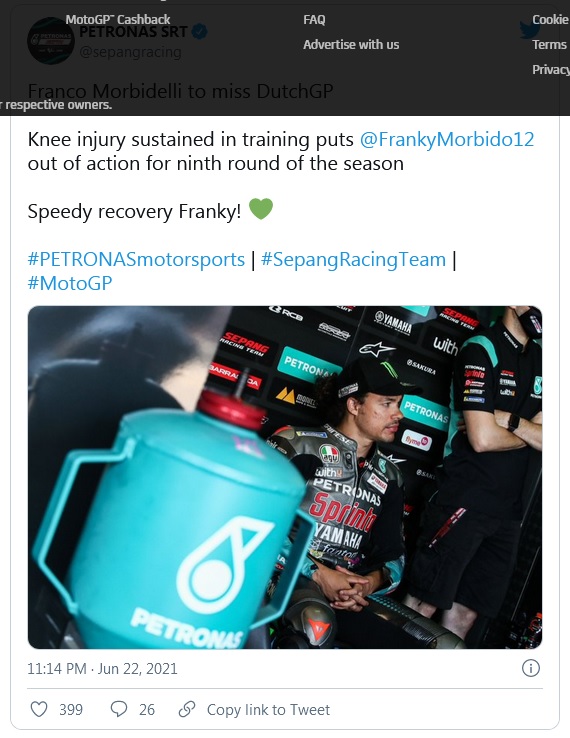
Task: Open MotoGP Cashback footer link
Action: coord(118,19)
